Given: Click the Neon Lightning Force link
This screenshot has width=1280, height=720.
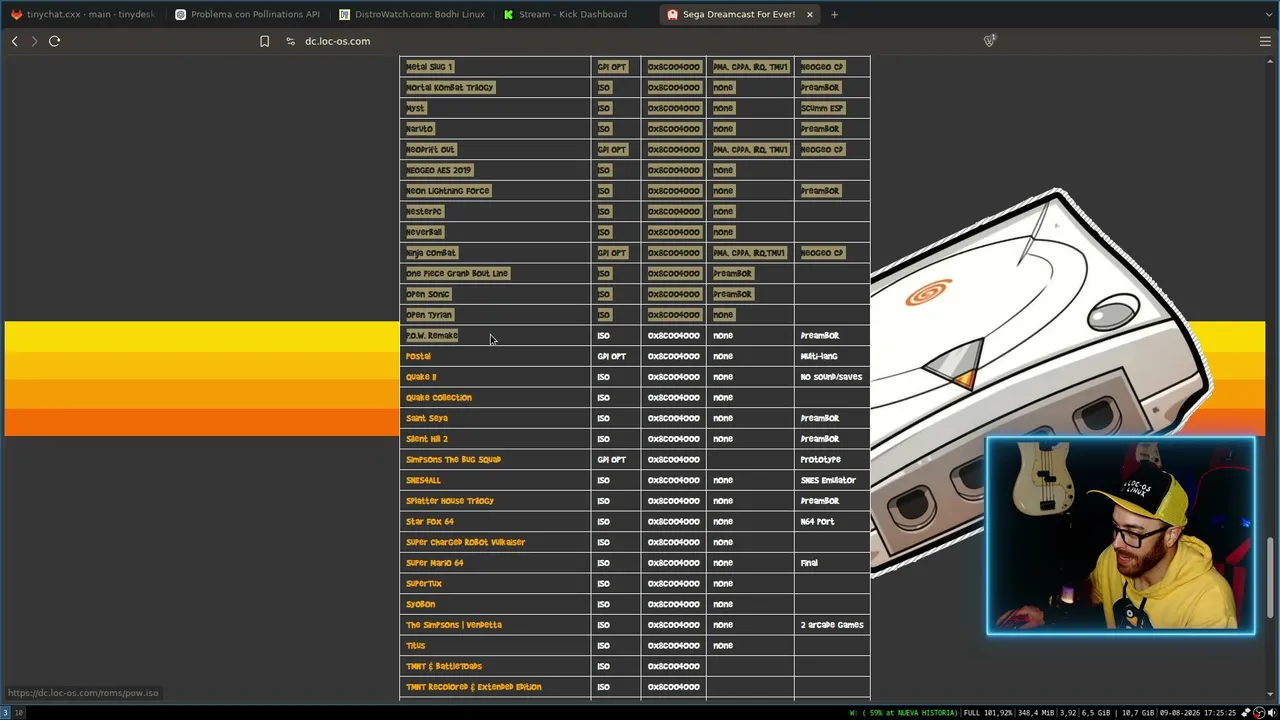Looking at the screenshot, I should pyautogui.click(x=448, y=191).
